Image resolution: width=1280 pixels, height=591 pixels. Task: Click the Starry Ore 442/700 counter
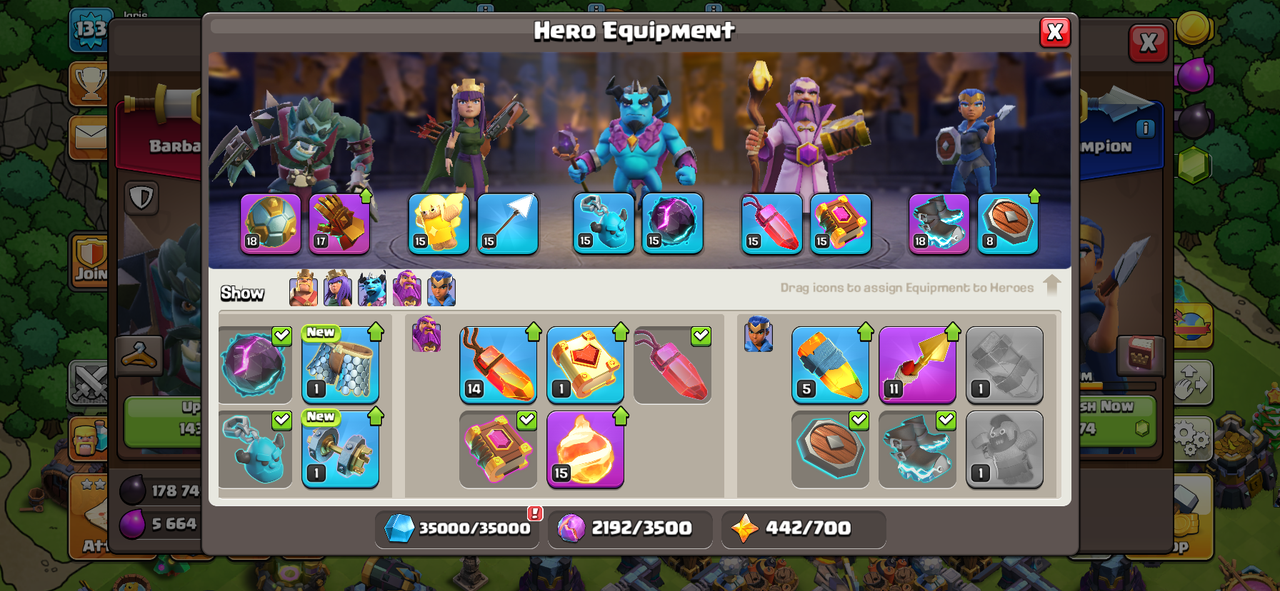(804, 528)
